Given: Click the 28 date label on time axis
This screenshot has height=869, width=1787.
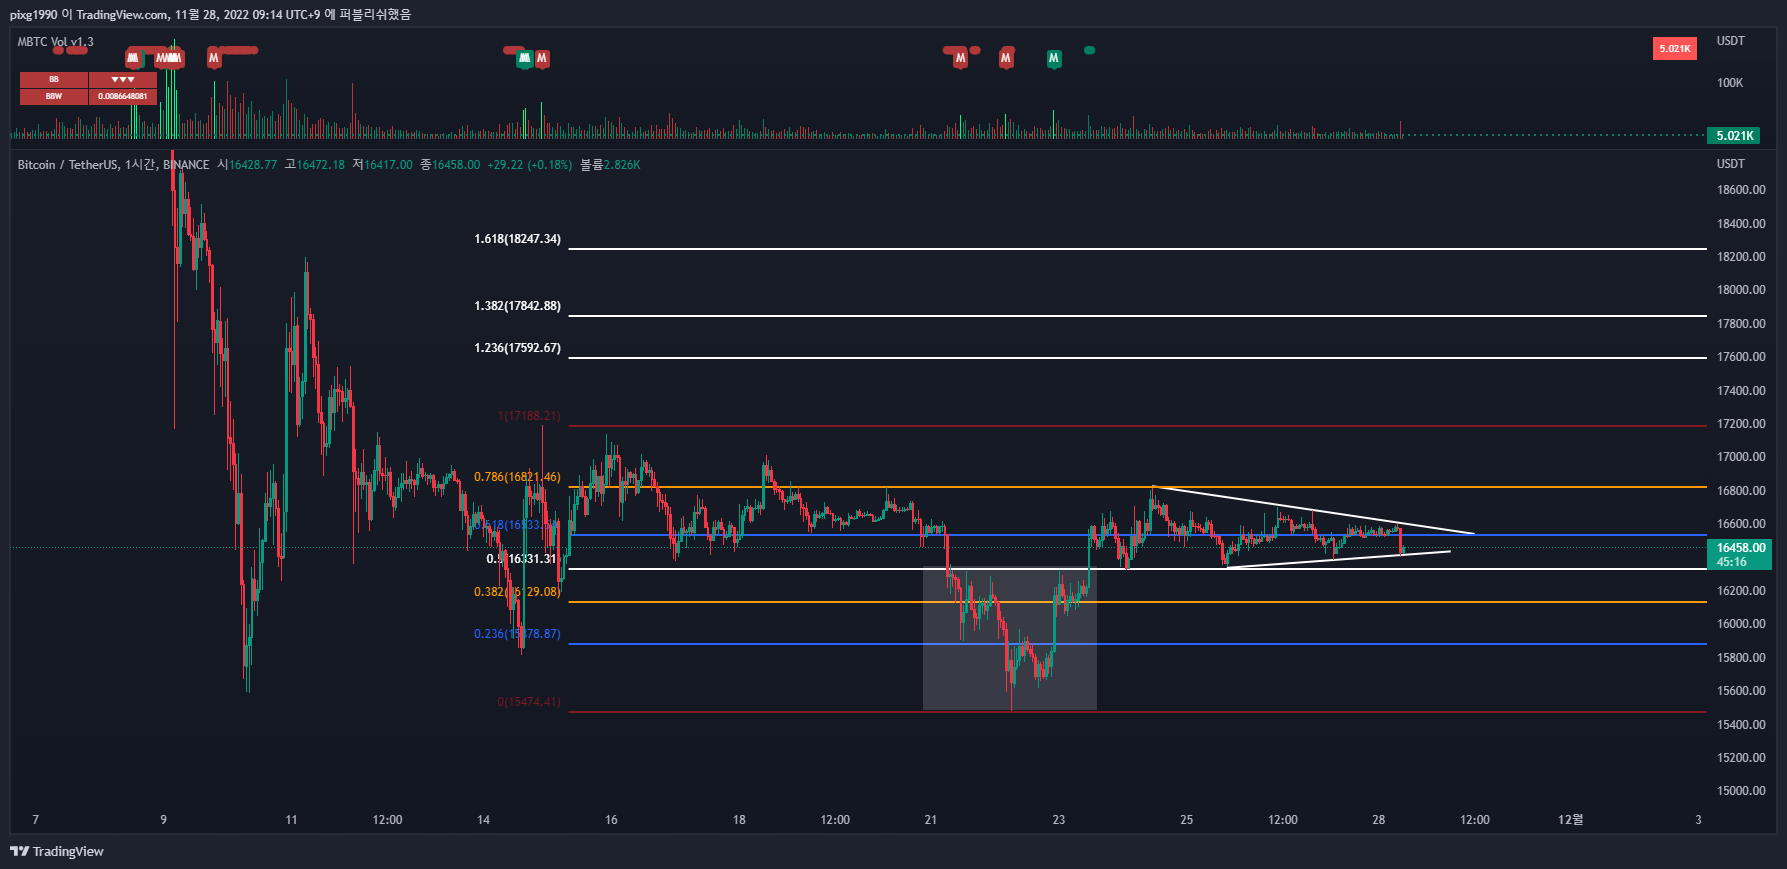Looking at the screenshot, I should coord(1379,820).
